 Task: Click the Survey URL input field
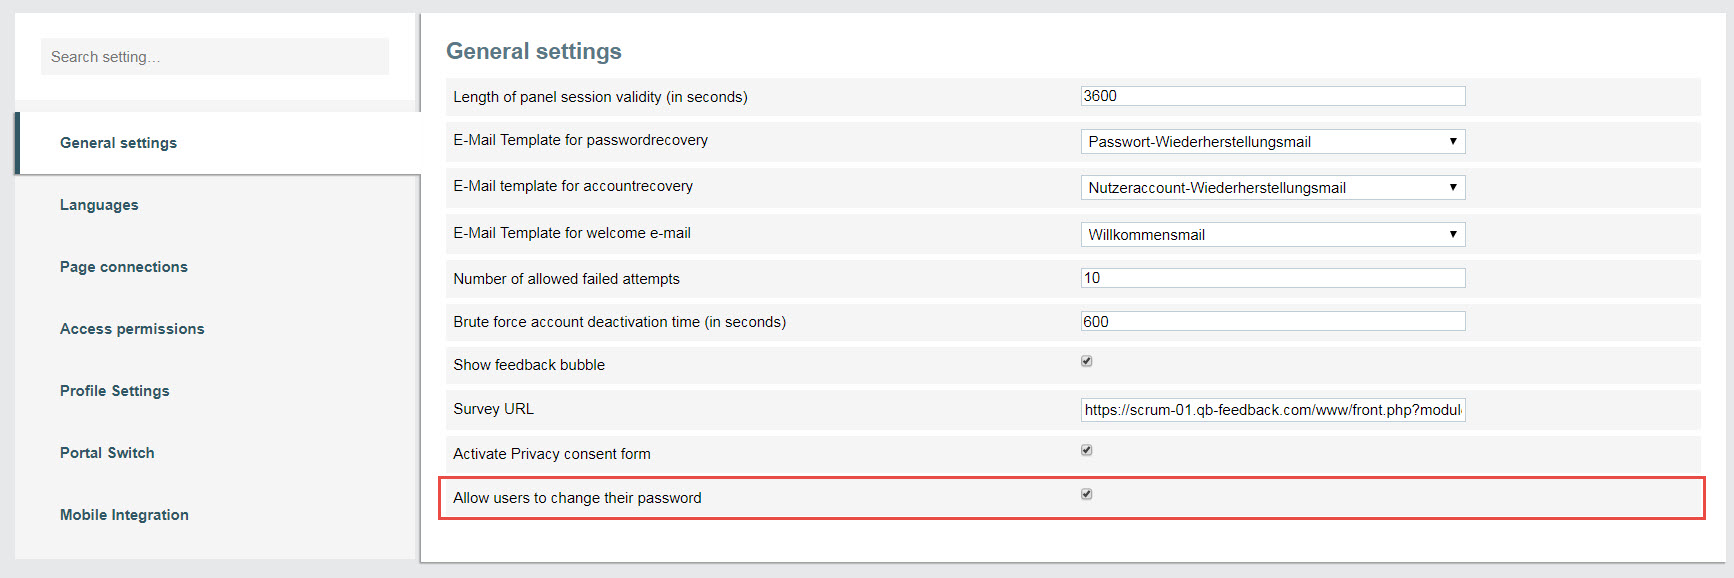(x=1273, y=410)
